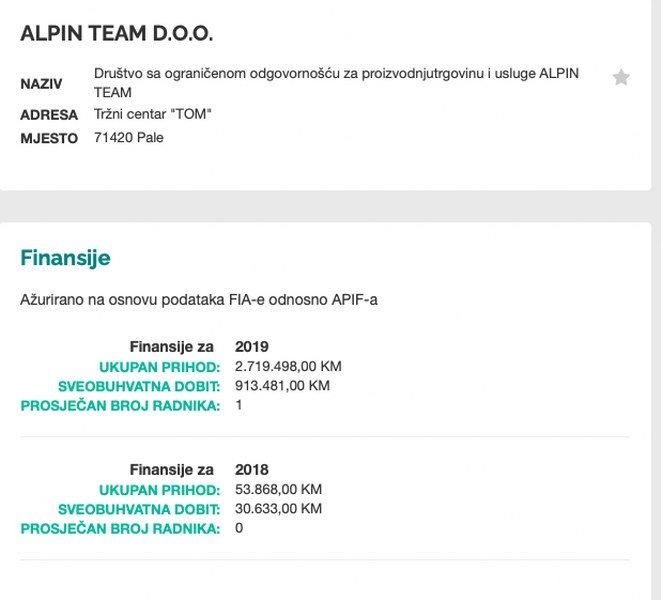The image size is (661, 600).
Task: Click the 2019 finance year value
Action: pyautogui.click(x=252, y=347)
